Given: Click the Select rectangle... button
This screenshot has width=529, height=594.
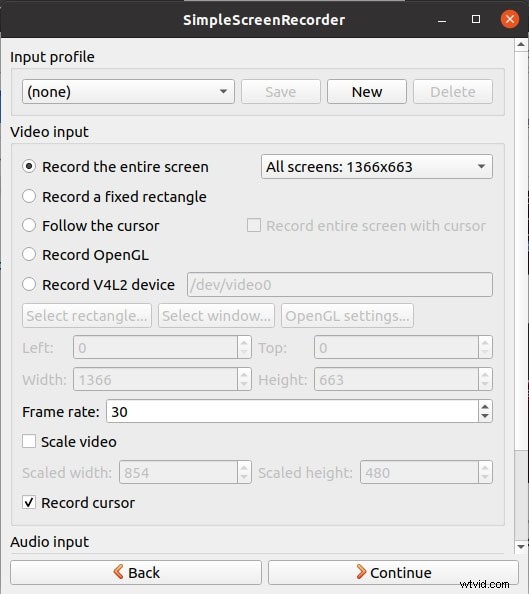Looking at the screenshot, I should [87, 316].
